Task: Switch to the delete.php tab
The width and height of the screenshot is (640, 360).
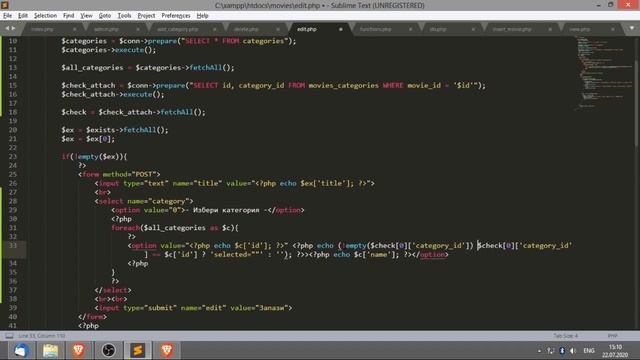Action: point(255,29)
